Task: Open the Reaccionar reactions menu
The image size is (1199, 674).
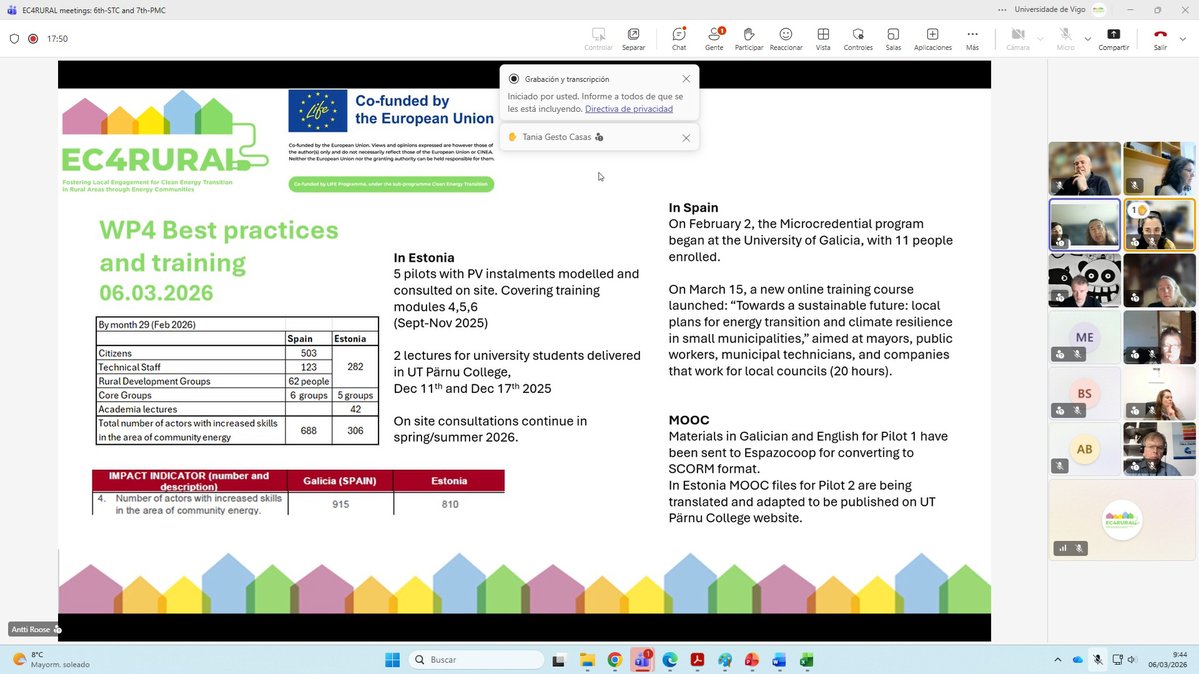Action: (x=785, y=35)
